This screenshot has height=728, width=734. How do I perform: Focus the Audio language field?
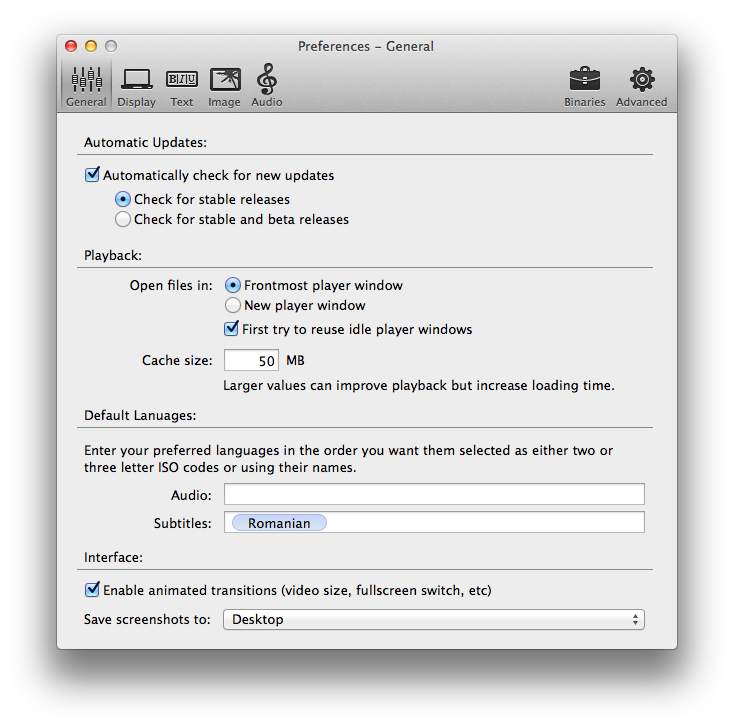tap(433, 495)
